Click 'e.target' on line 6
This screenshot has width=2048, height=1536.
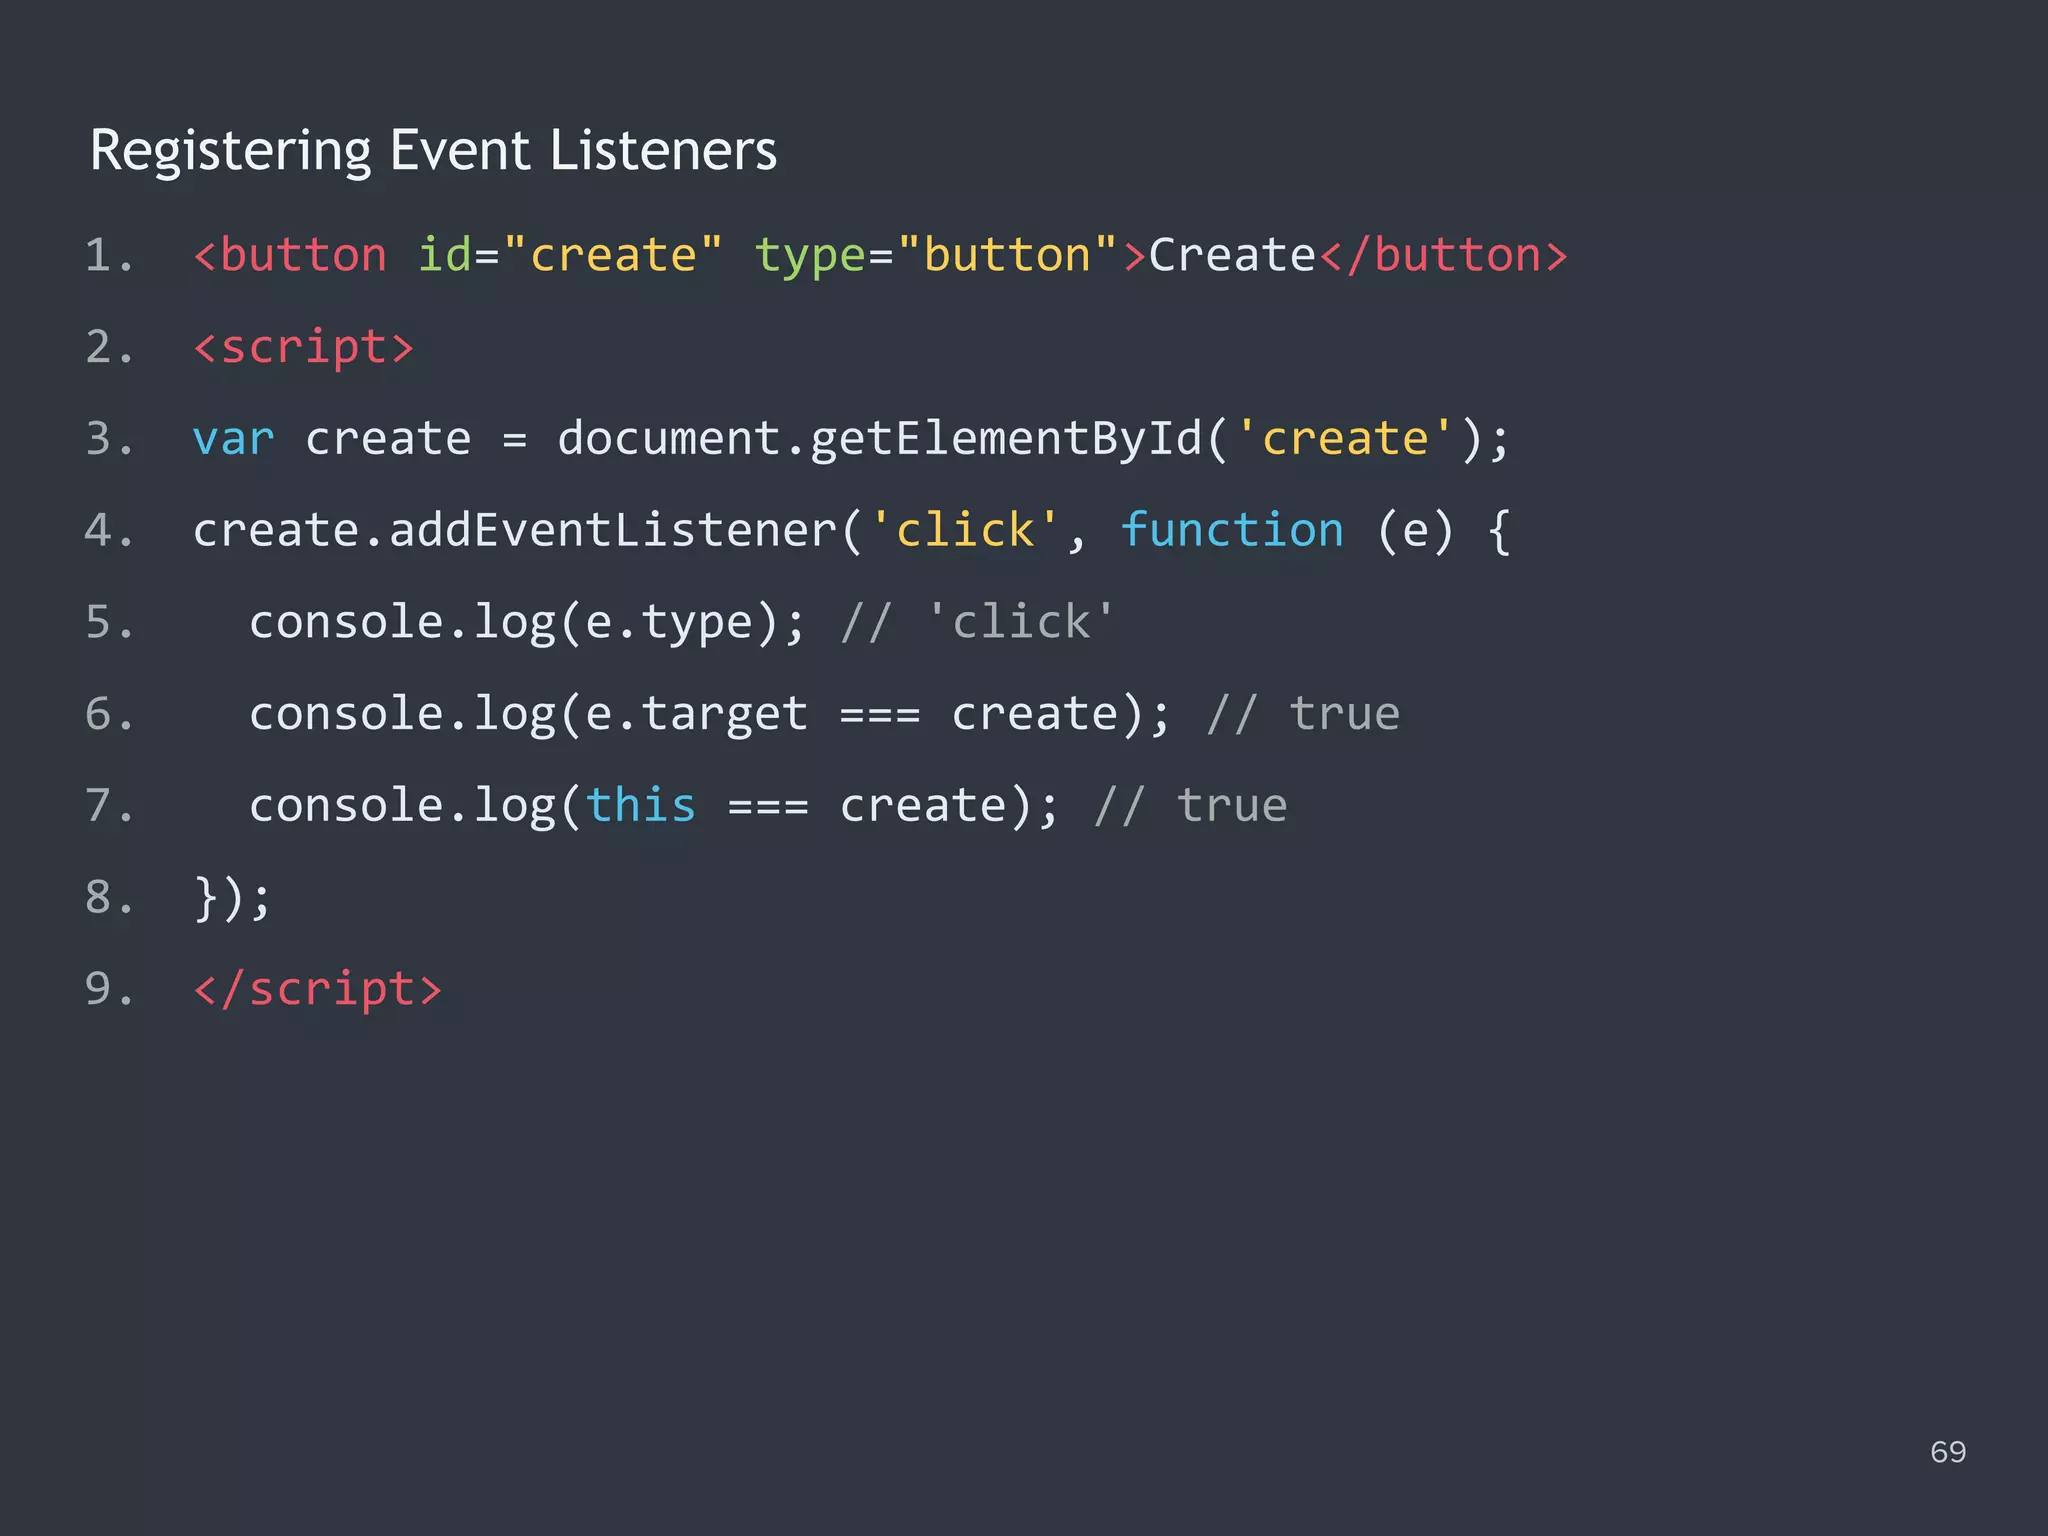click(696, 715)
